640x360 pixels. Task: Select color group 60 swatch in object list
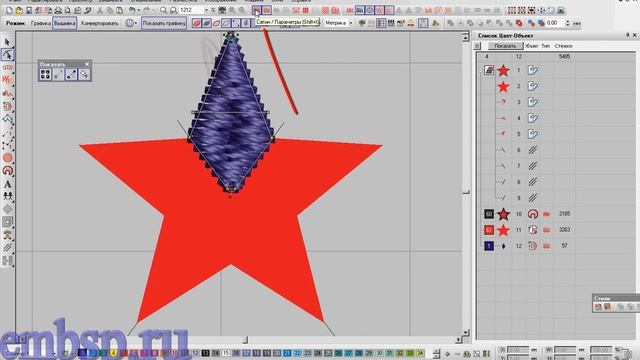click(489, 214)
